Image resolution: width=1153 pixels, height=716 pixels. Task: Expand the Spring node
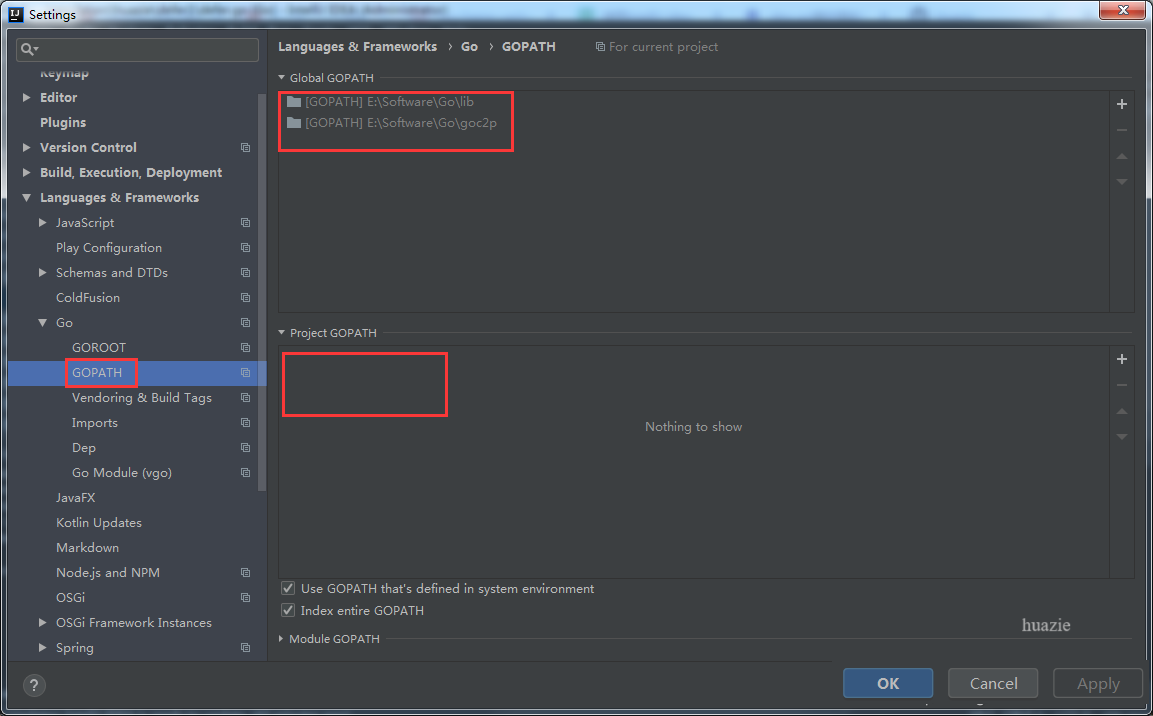tap(43, 647)
